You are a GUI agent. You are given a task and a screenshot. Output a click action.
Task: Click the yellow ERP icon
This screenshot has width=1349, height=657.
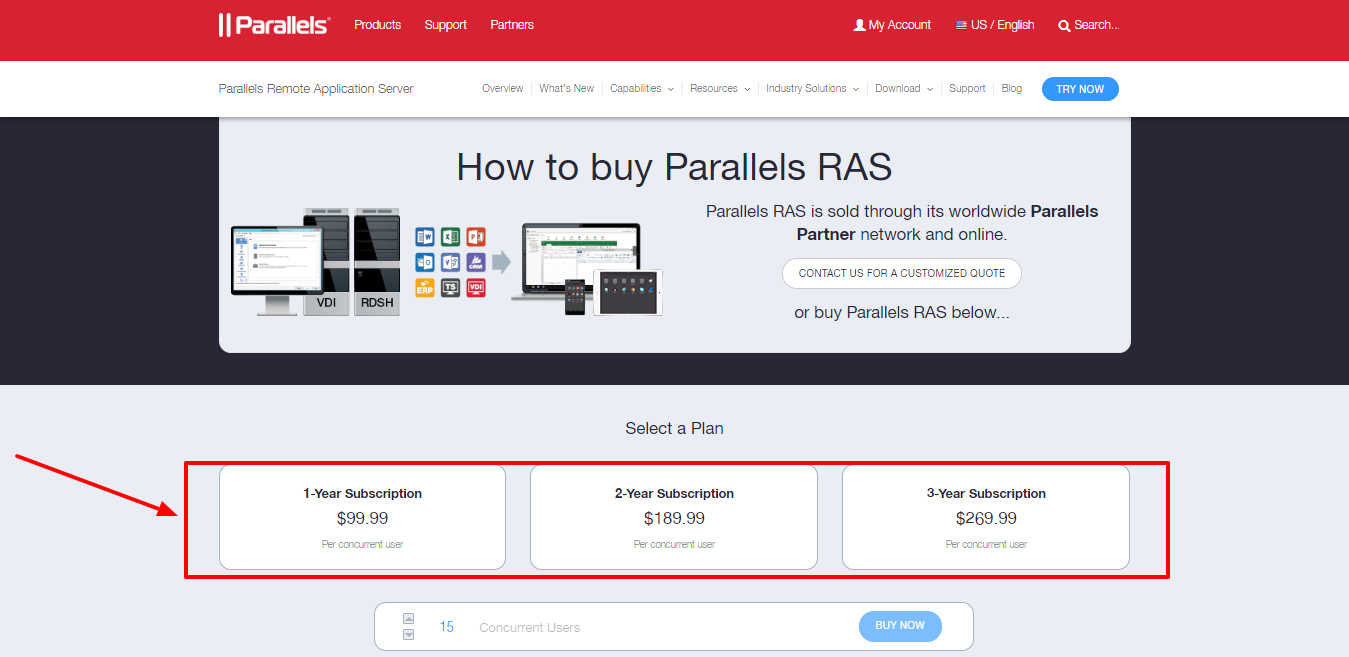coord(425,287)
